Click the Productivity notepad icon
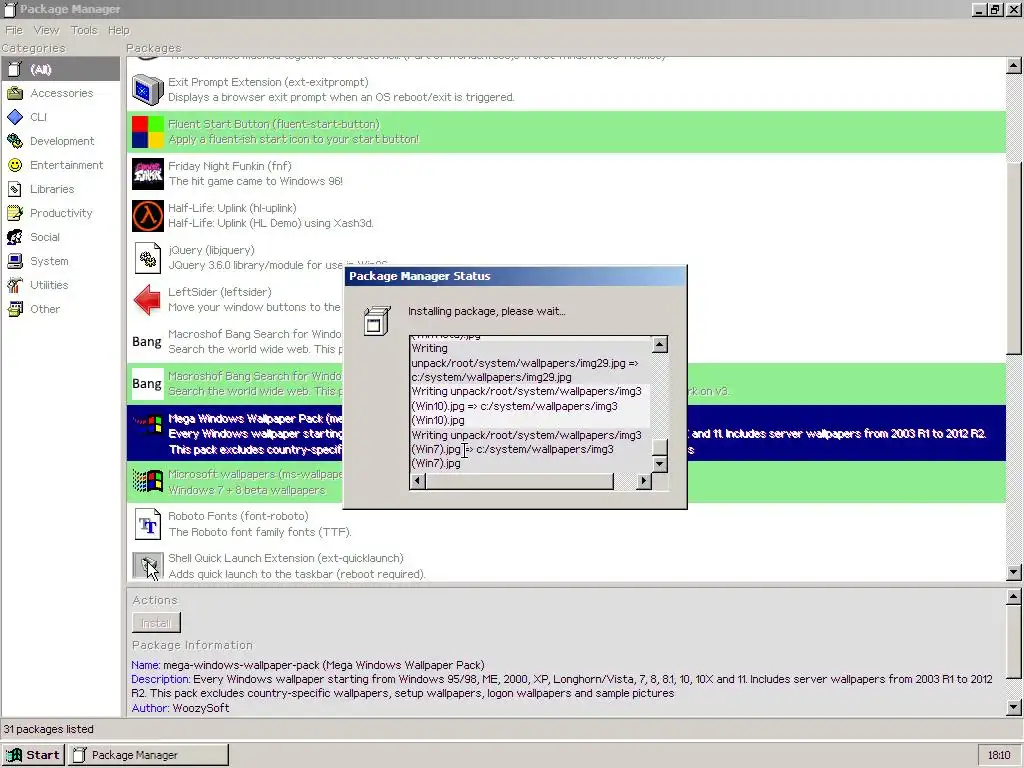The width and height of the screenshot is (1024, 768). pyautogui.click(x=15, y=213)
